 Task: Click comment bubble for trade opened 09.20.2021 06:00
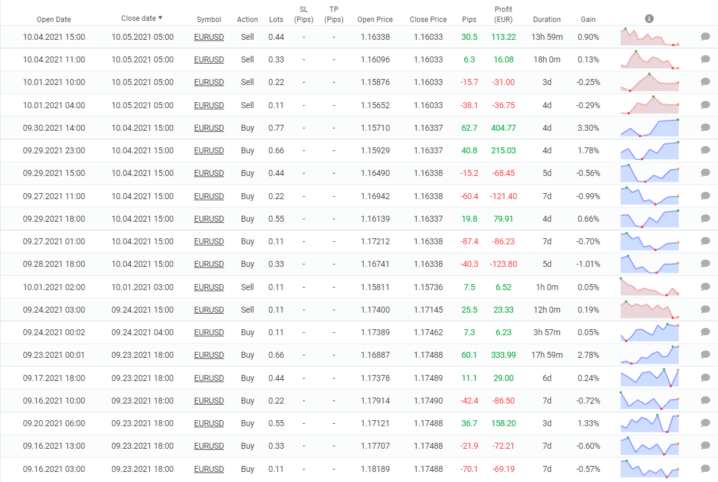[x=705, y=422]
